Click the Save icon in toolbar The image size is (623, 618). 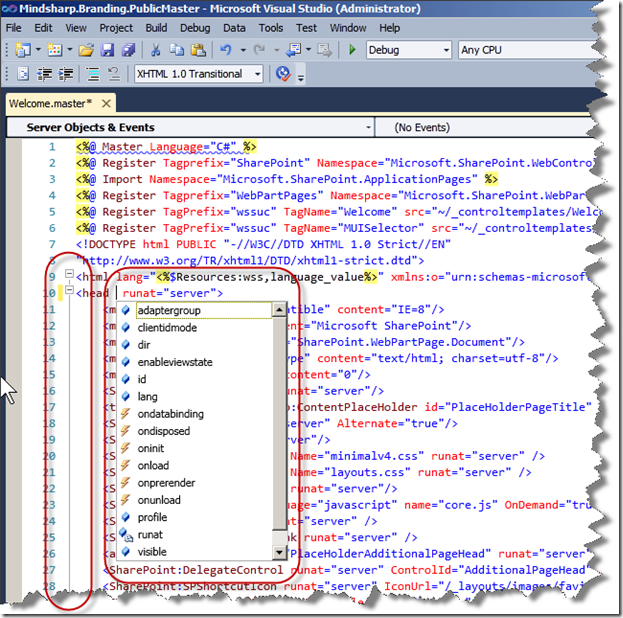[108, 50]
